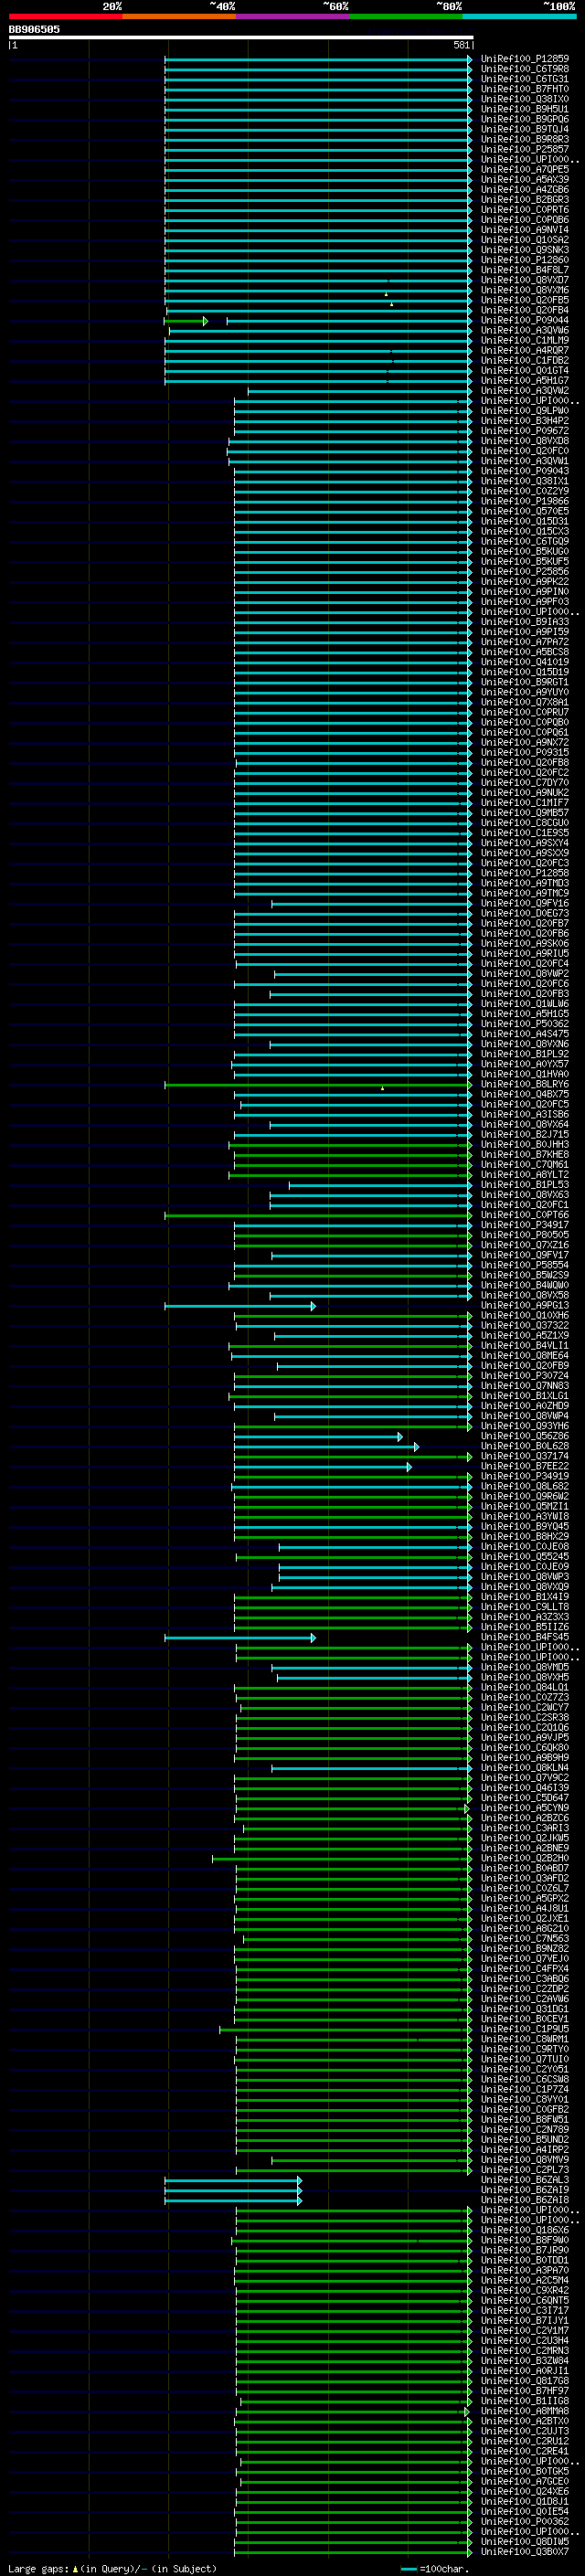Click the purple ~60% identity legend bar
585x2576 pixels.
[293, 16]
